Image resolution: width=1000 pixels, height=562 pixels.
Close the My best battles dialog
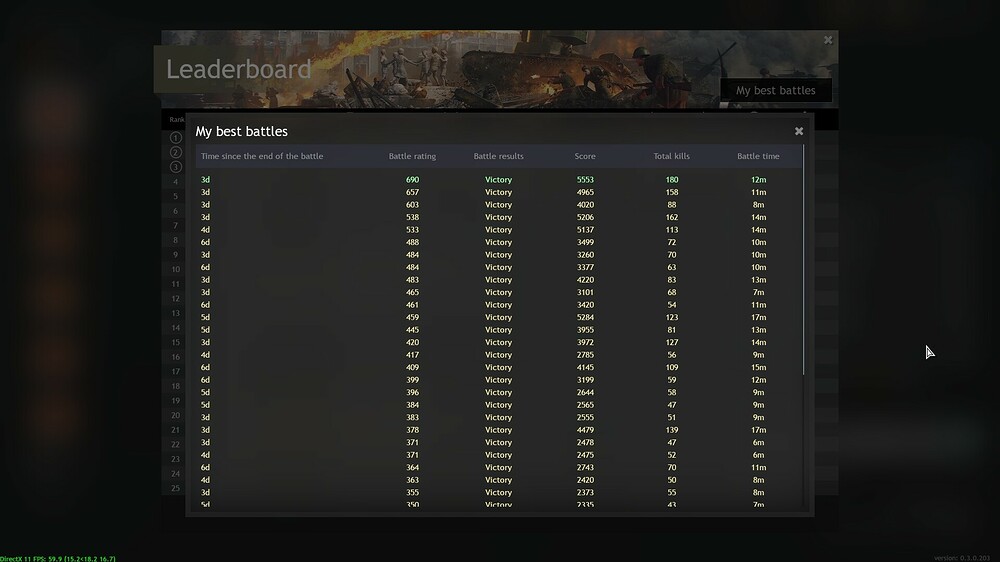point(798,131)
